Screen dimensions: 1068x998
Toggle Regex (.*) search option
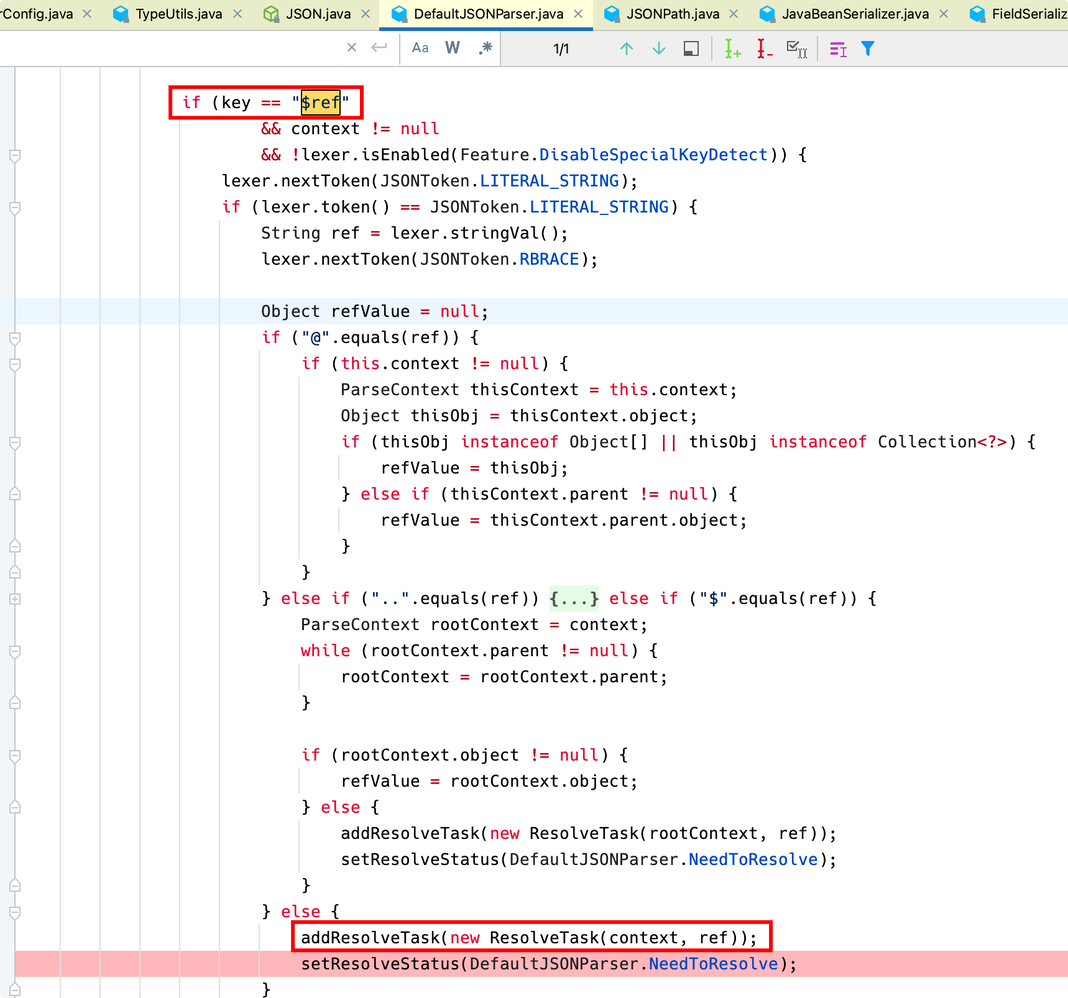tap(485, 48)
